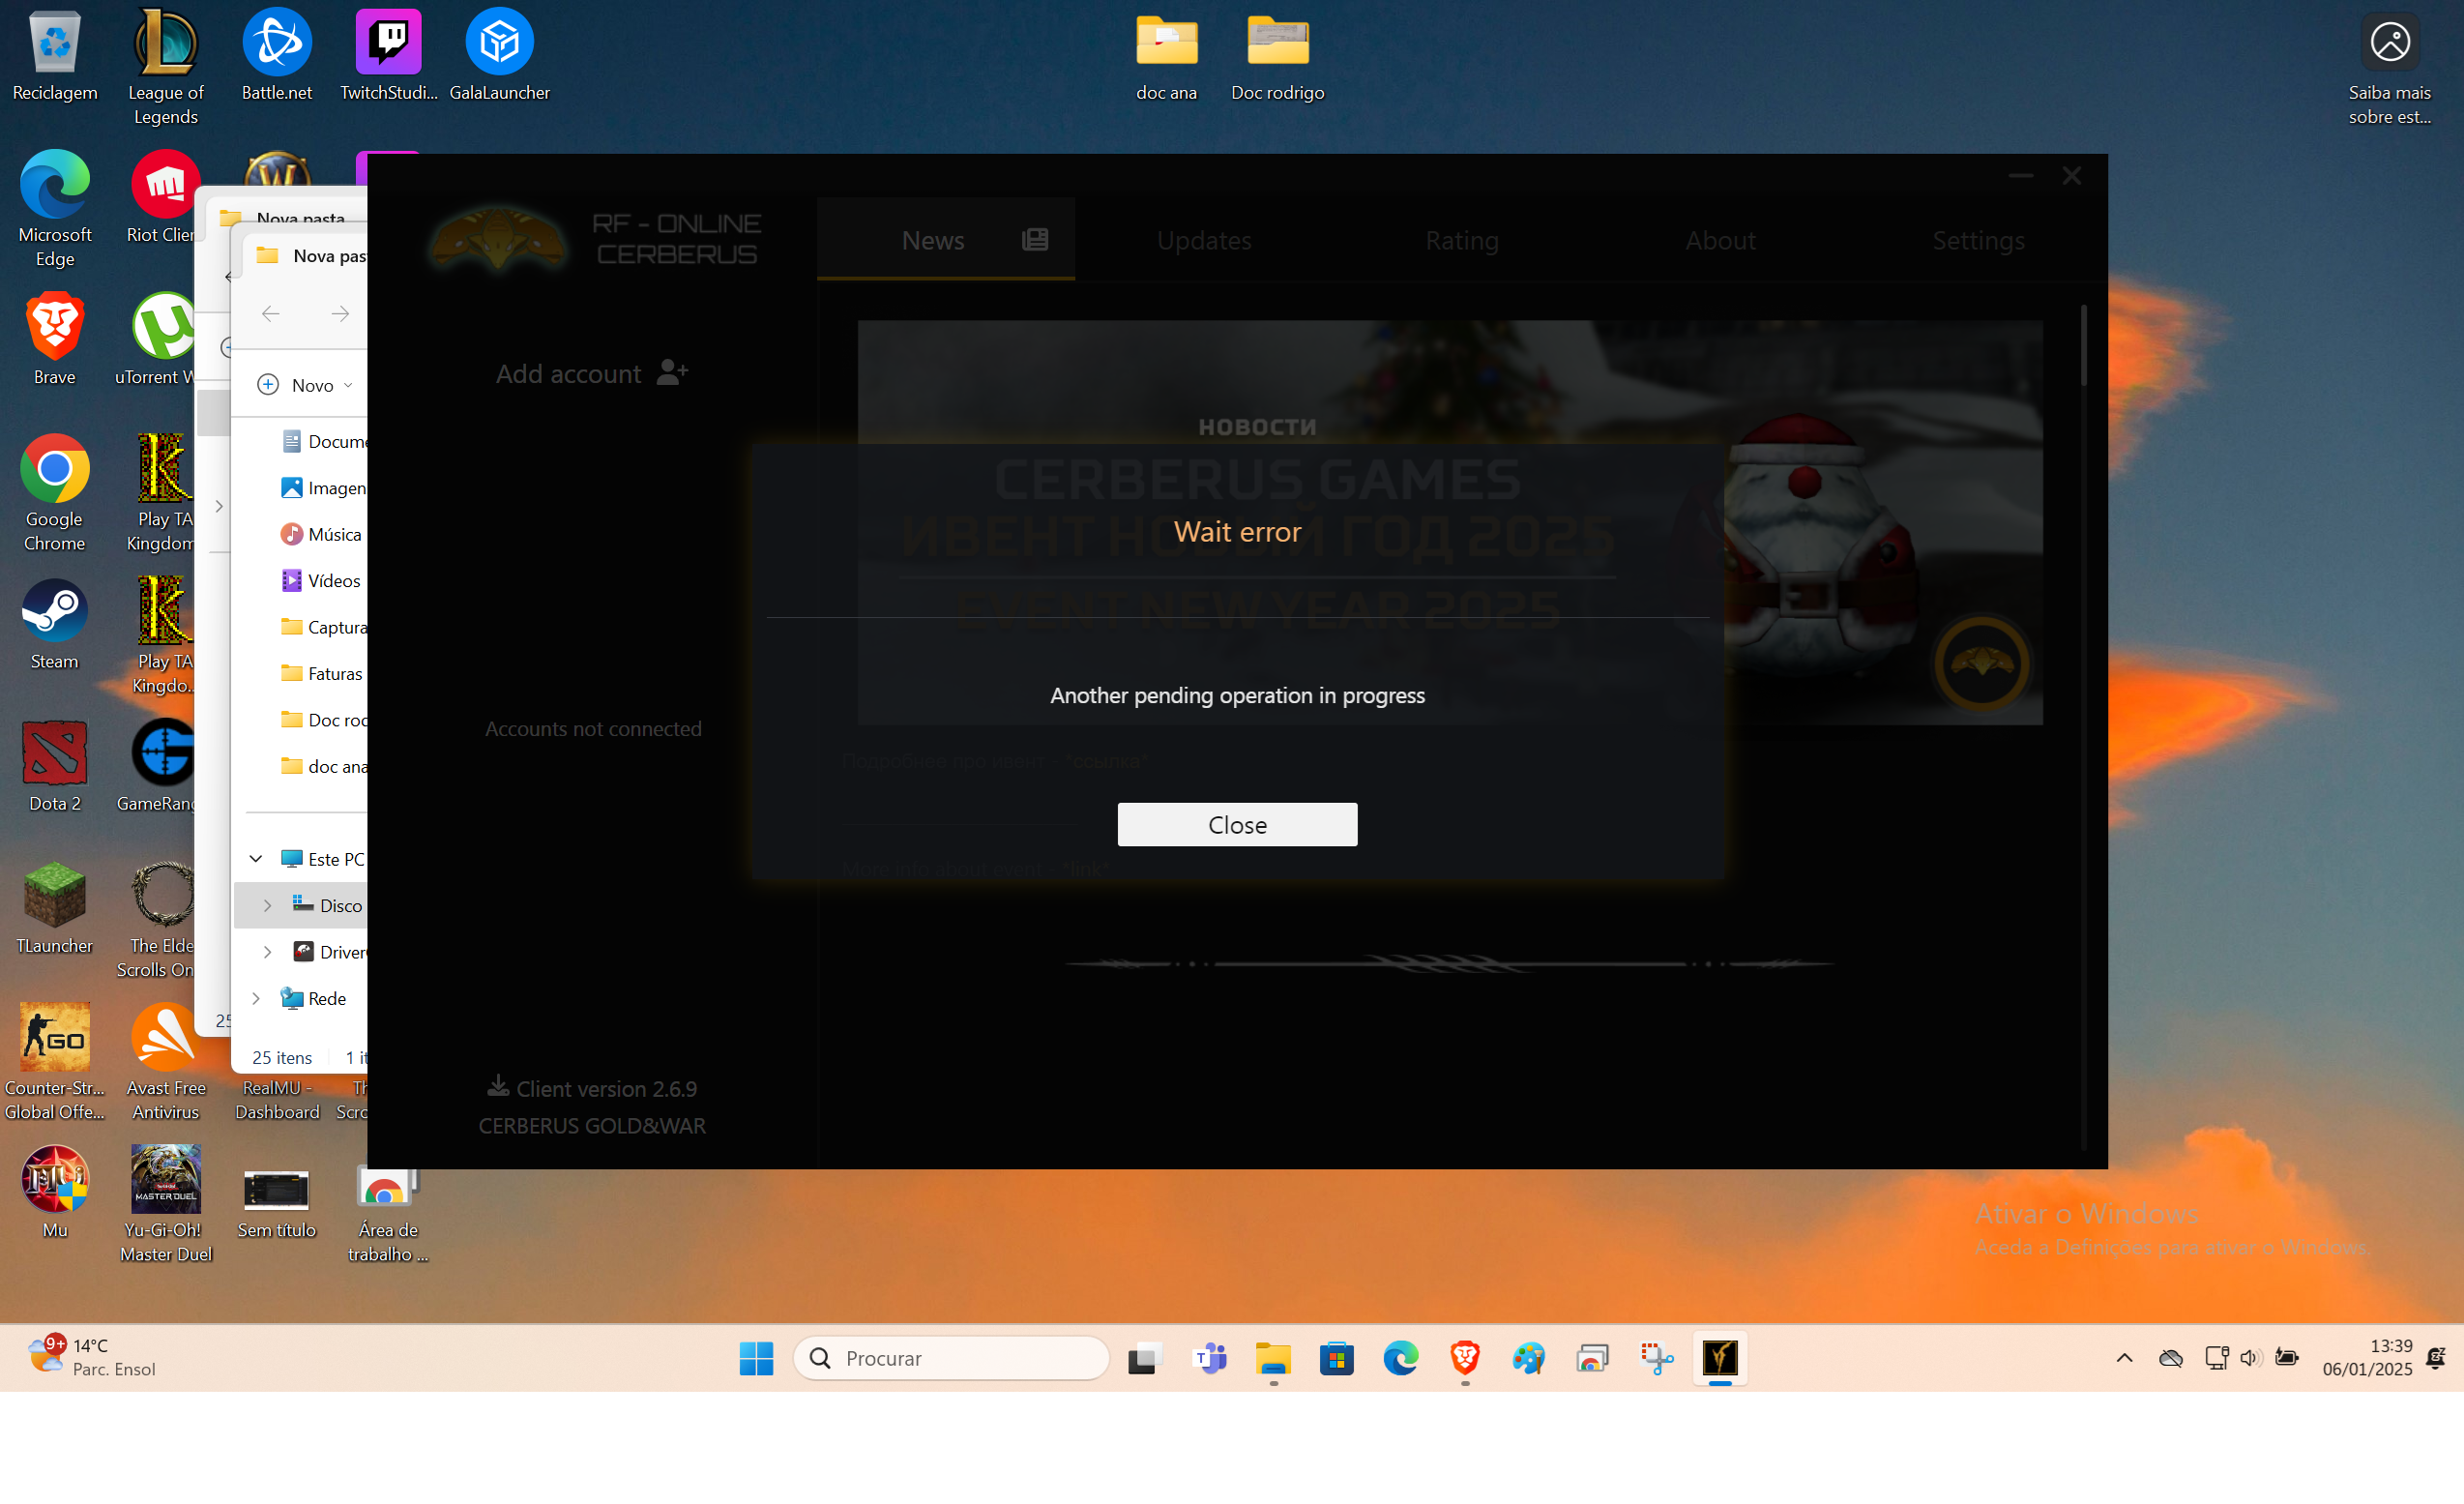Select Avast Free Antivirus desktop icon

point(166,1062)
